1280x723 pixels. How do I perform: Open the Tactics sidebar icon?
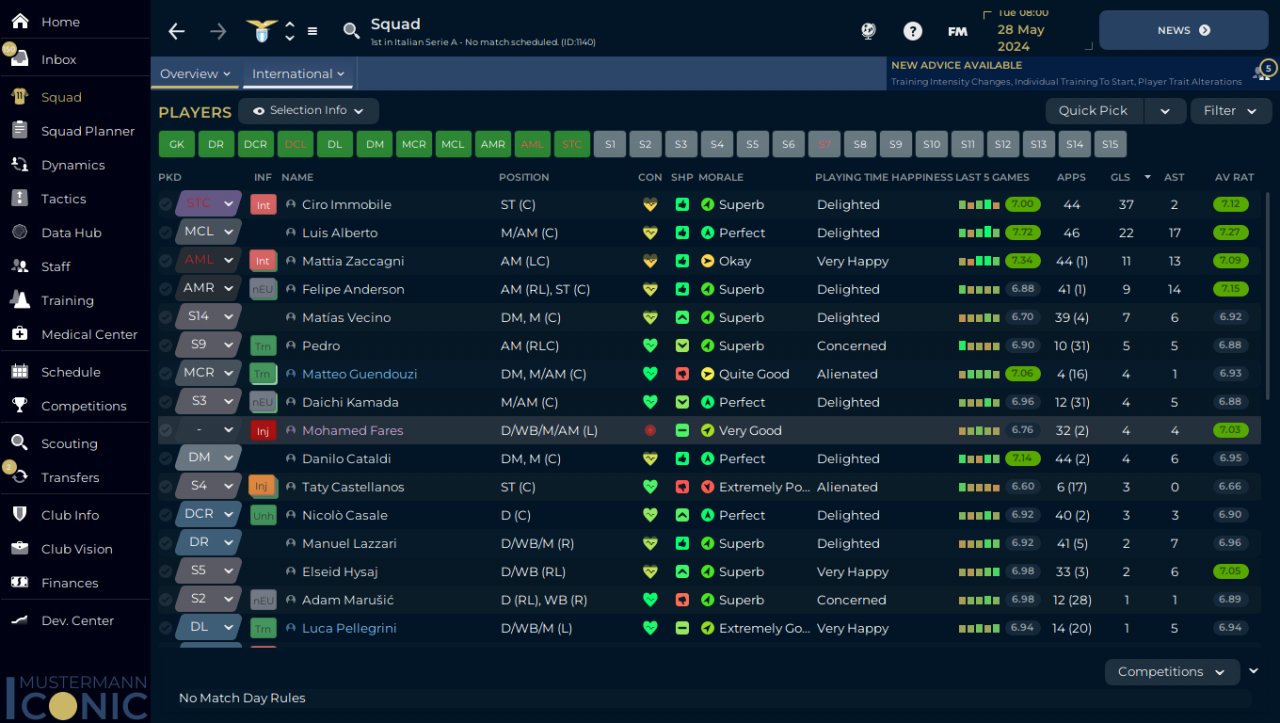pos(20,199)
